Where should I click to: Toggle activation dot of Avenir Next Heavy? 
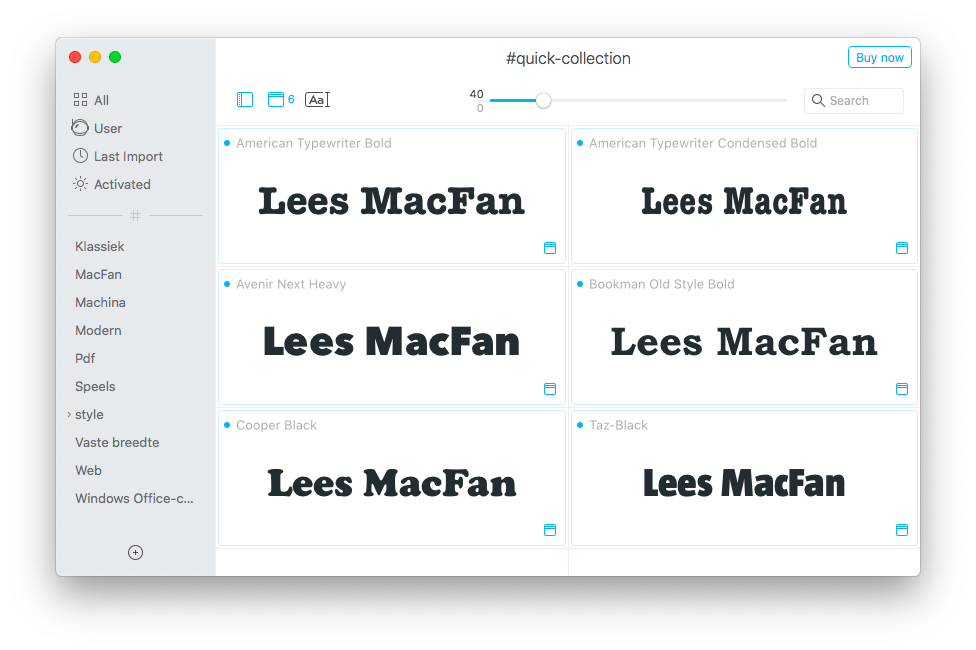click(x=227, y=284)
